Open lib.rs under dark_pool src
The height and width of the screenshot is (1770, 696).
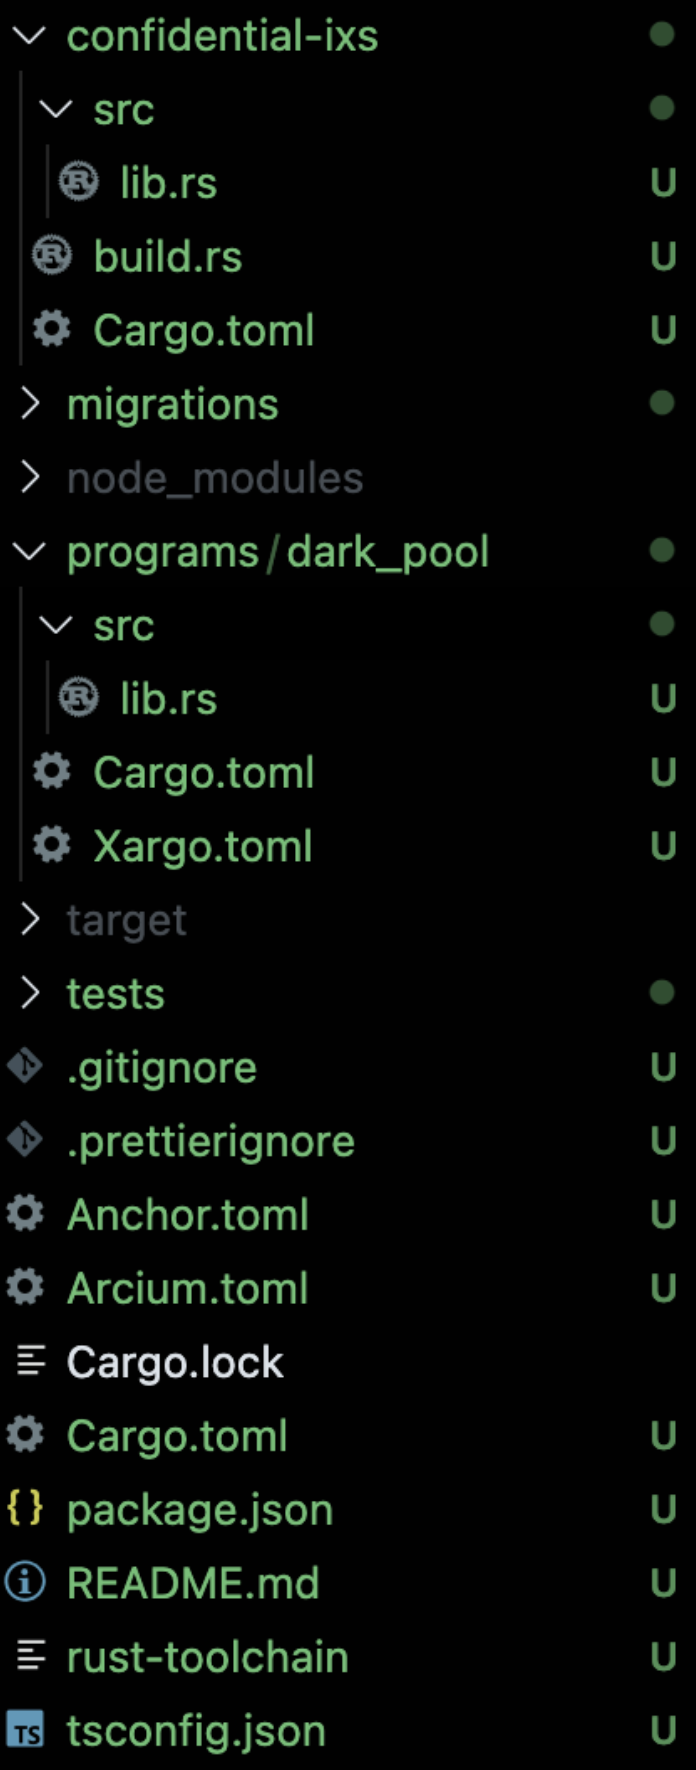click(168, 698)
